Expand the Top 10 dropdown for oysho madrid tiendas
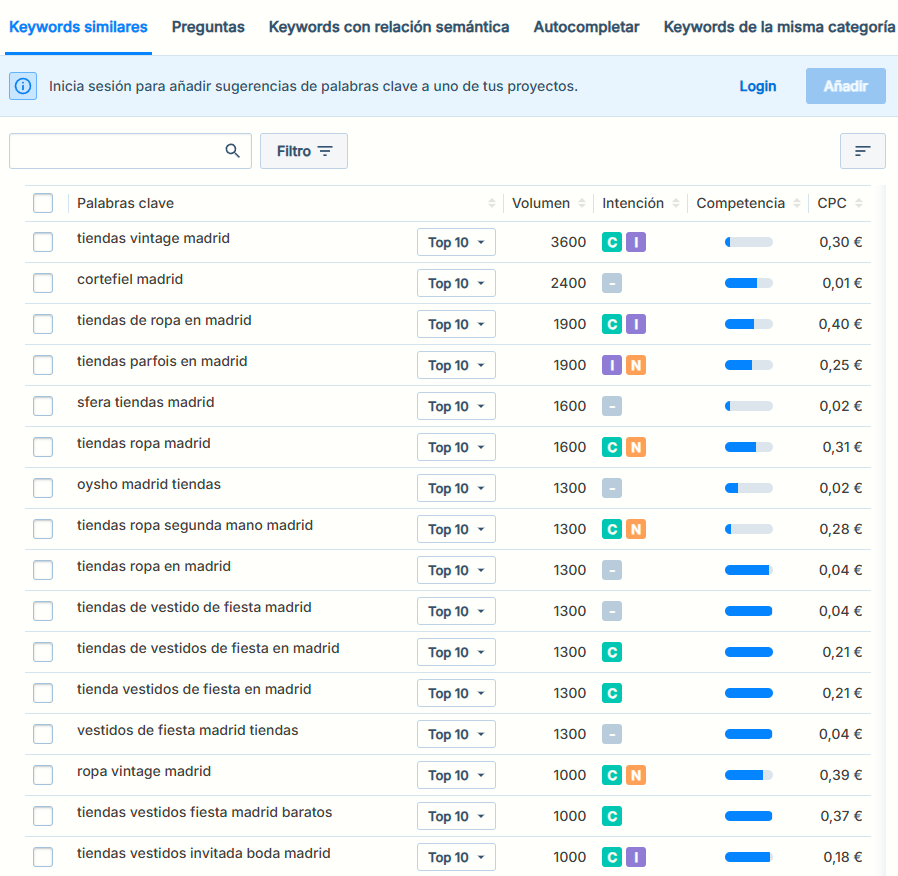 tap(456, 489)
